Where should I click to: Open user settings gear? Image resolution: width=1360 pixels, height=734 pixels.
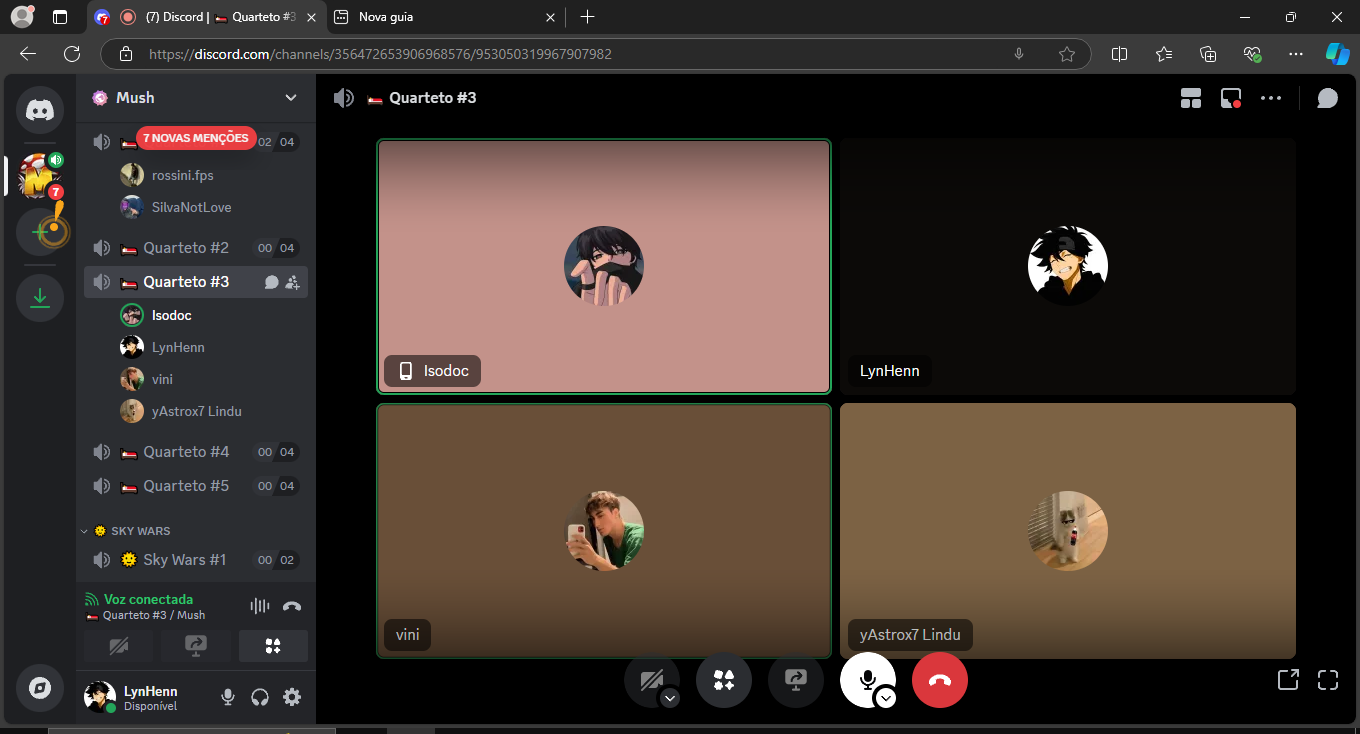pos(292,697)
